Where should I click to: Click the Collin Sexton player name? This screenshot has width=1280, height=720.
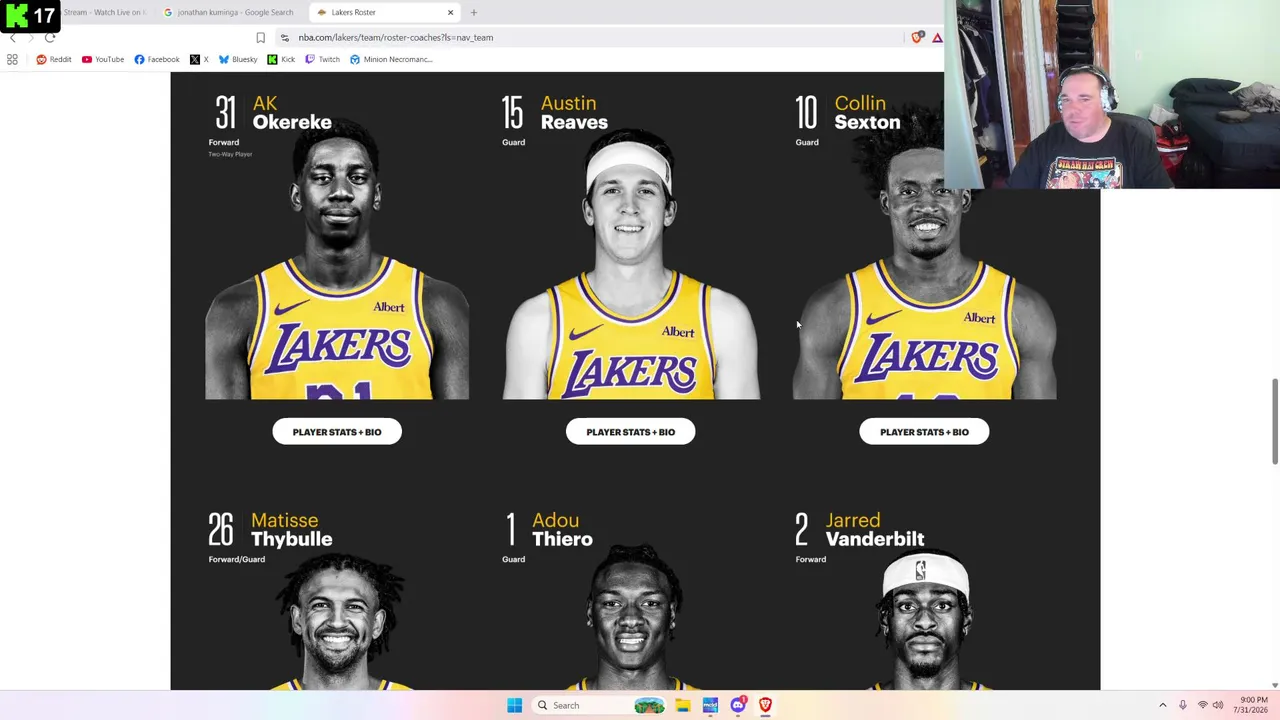[867, 113]
